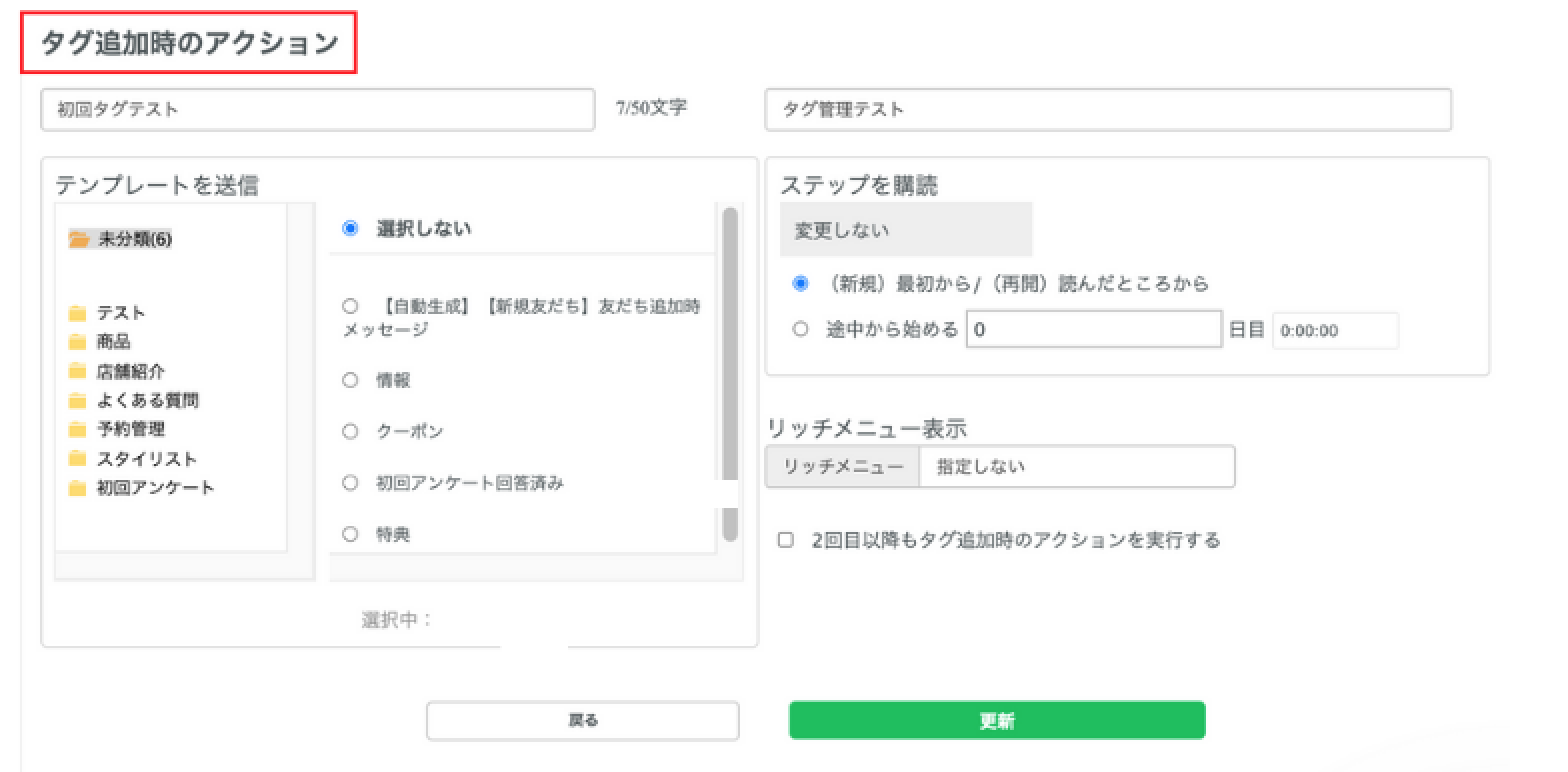Click the ステップを購読 heading
Screen dimensions: 1568x772
pyautogui.click(x=858, y=184)
